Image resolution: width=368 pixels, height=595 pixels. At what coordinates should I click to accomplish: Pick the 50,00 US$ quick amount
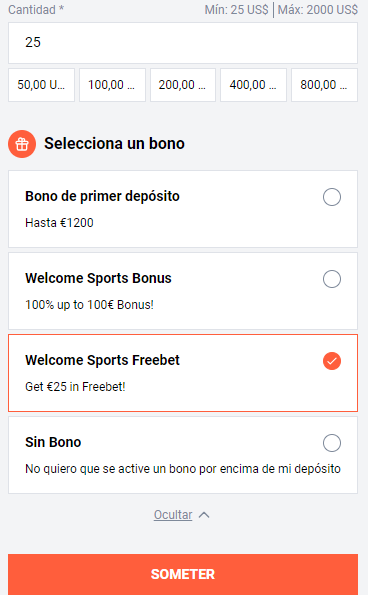click(41, 85)
